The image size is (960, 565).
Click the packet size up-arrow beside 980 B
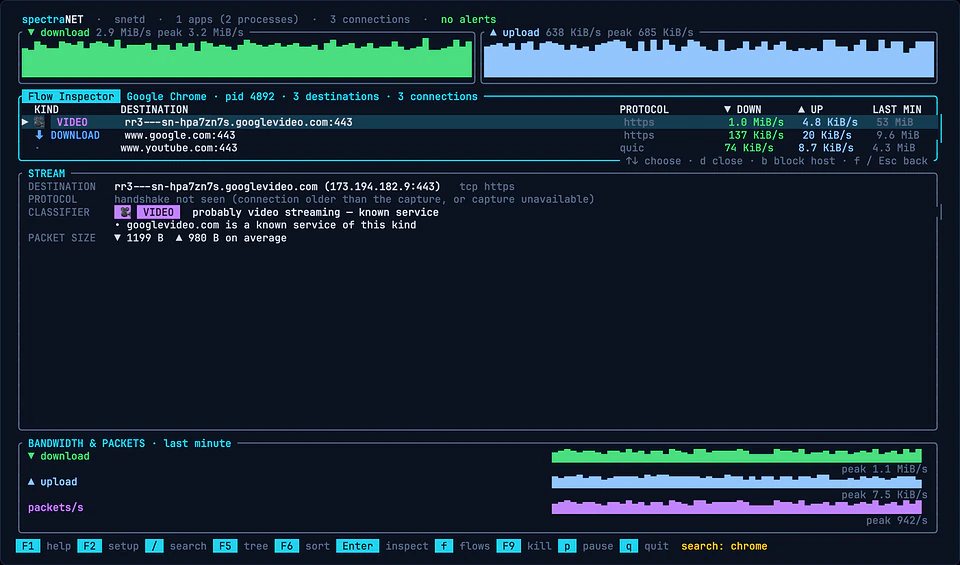tap(179, 238)
